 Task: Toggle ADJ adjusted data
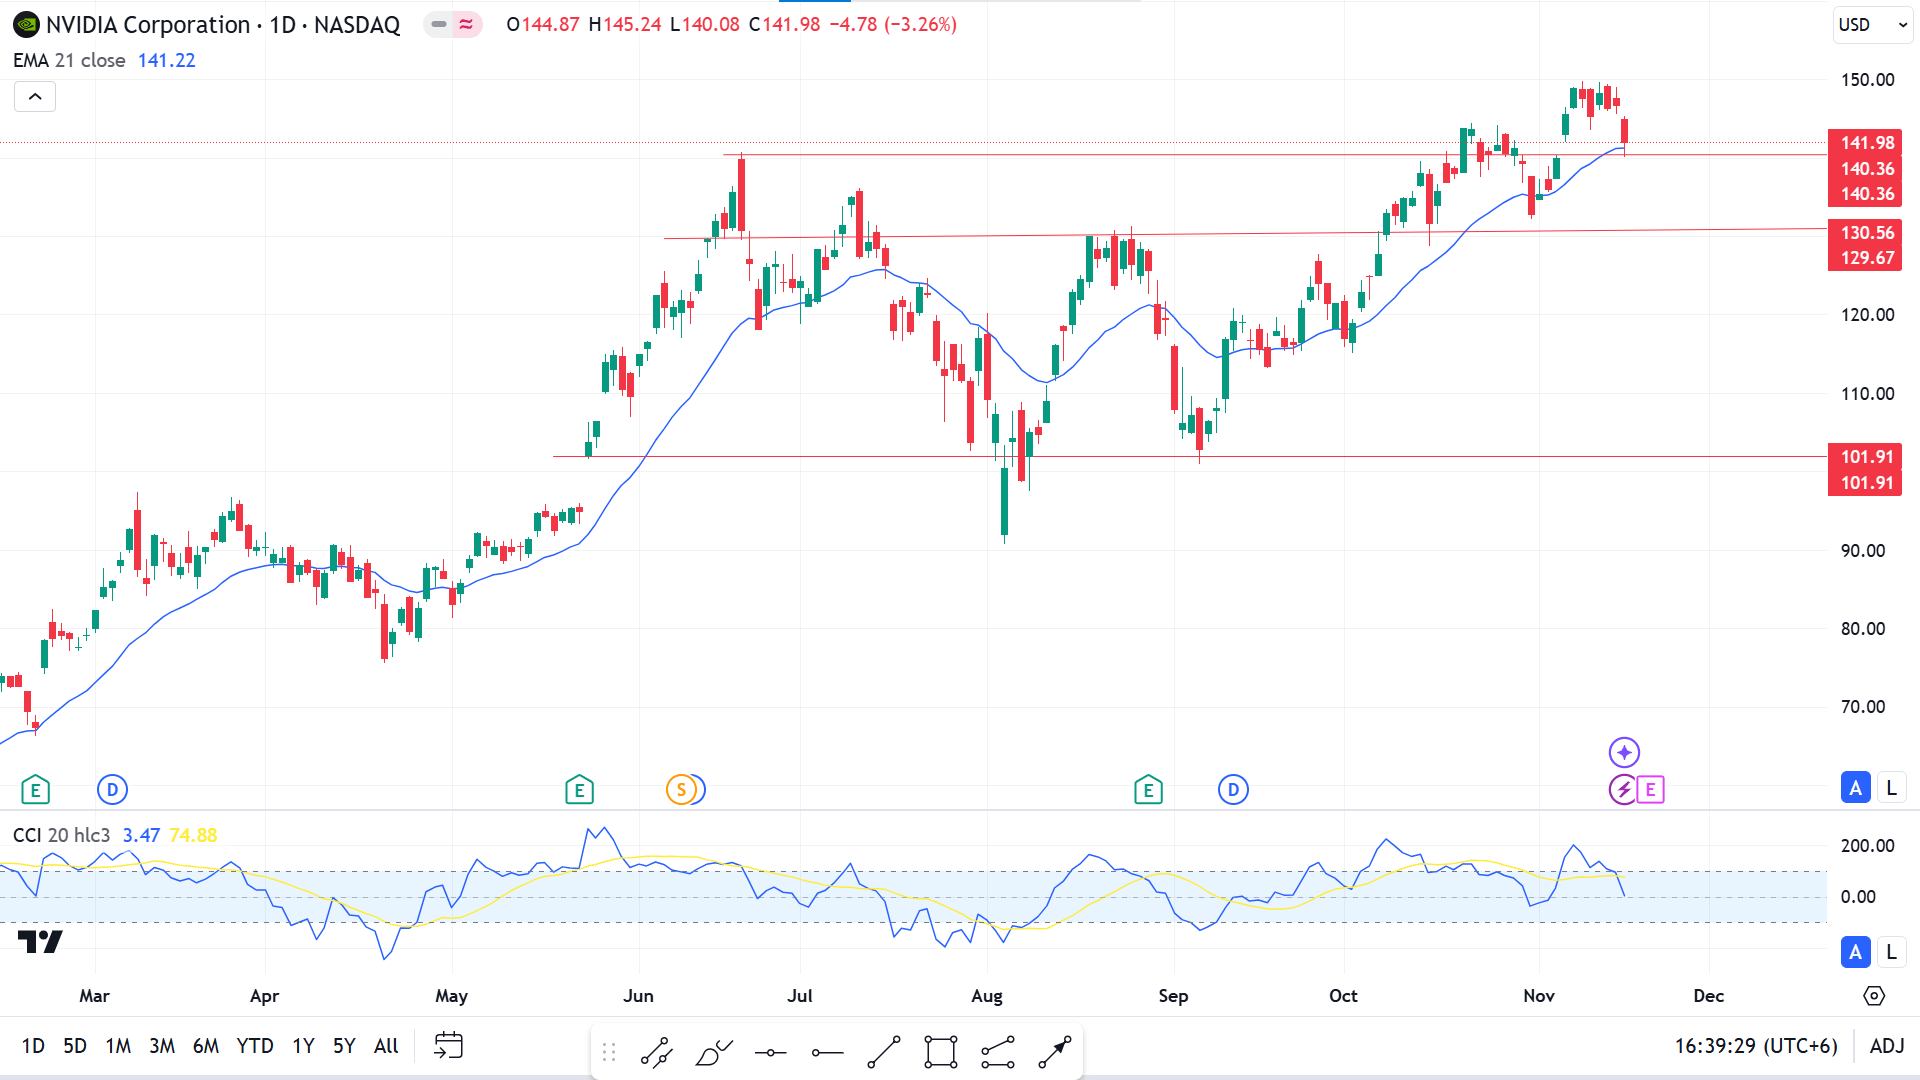1887,1046
